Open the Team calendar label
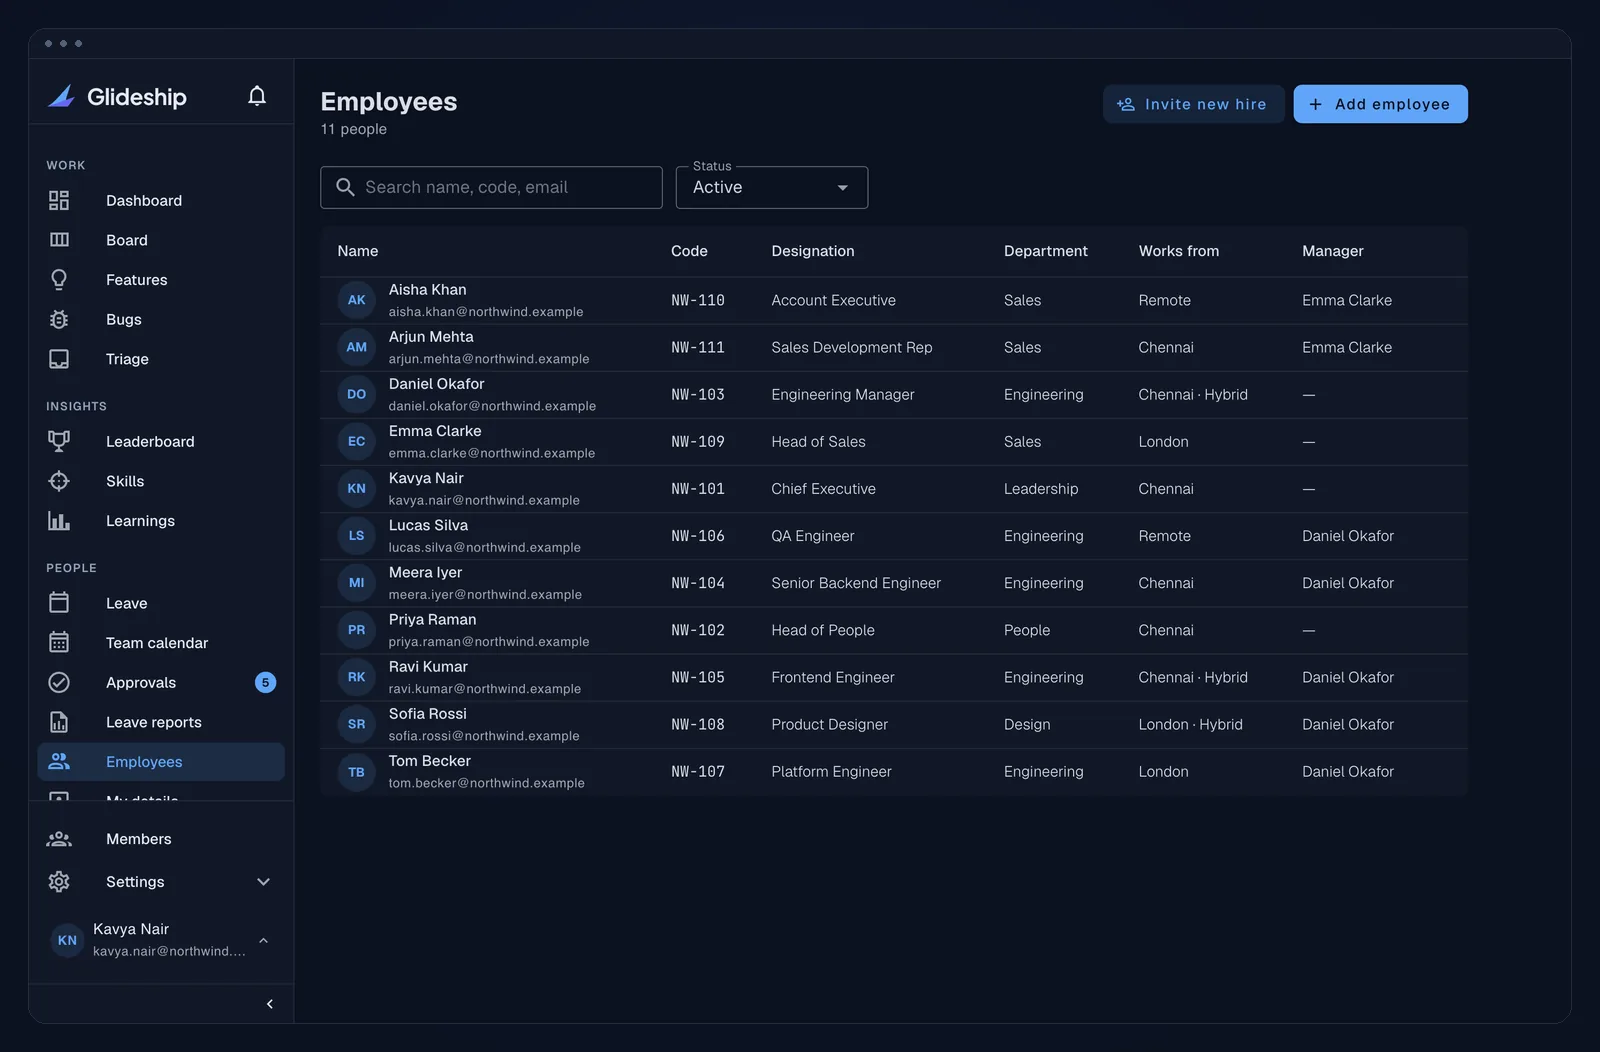1600x1052 pixels. [157, 643]
